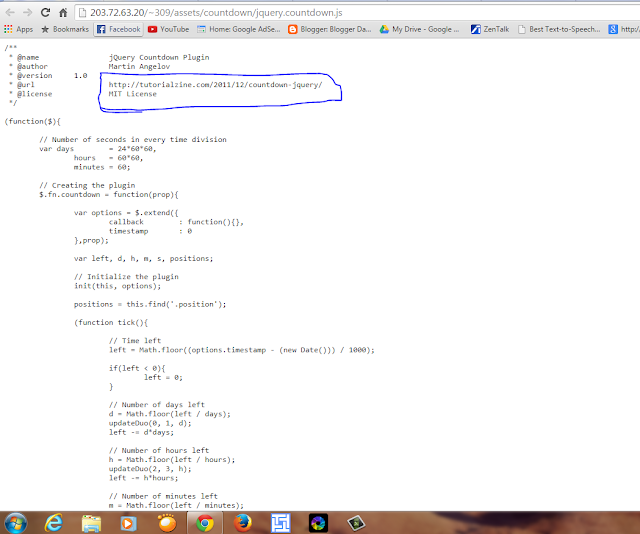The image size is (640, 534).
Task: Click the 'left = Math.floor((options.timestamp' line
Action: pyautogui.click(x=242, y=350)
